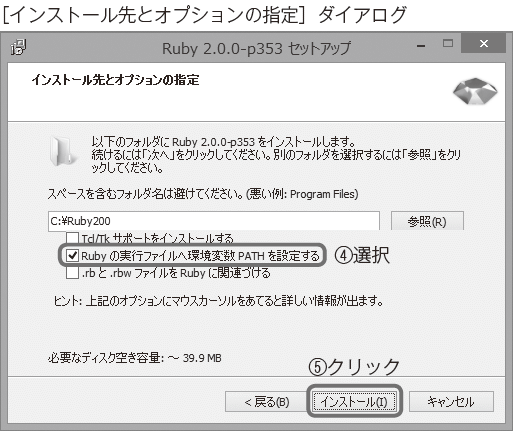Start setup with the インストール(I) button
The width and height of the screenshot is (513, 431).
(354, 402)
